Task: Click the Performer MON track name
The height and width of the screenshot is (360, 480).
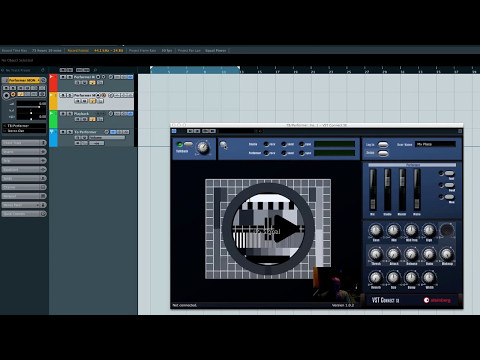Action: (x=23, y=80)
